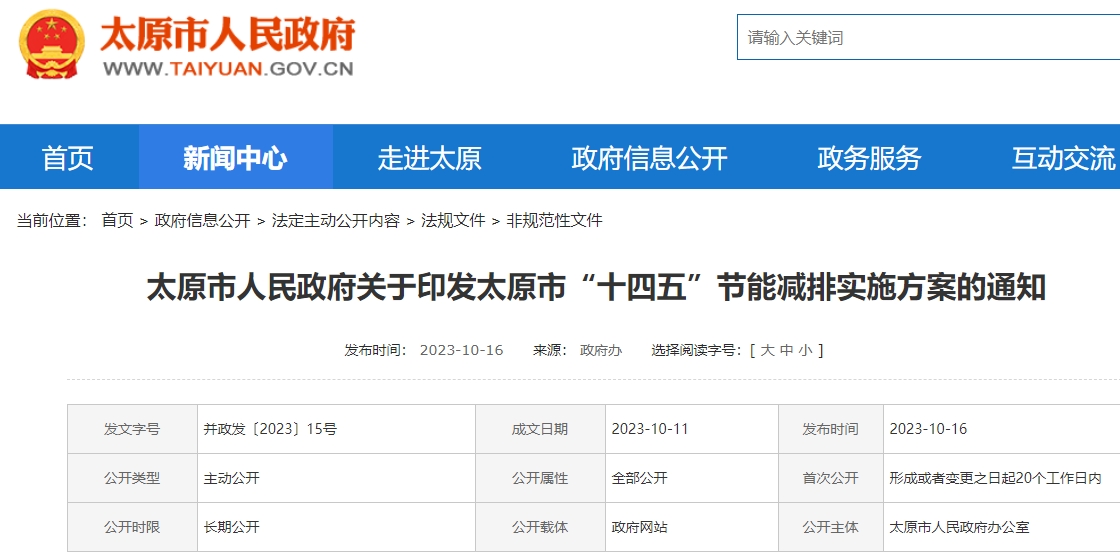Click the 太原市人民政府 site title
This screenshot has height=552, width=1120.
tap(227, 35)
